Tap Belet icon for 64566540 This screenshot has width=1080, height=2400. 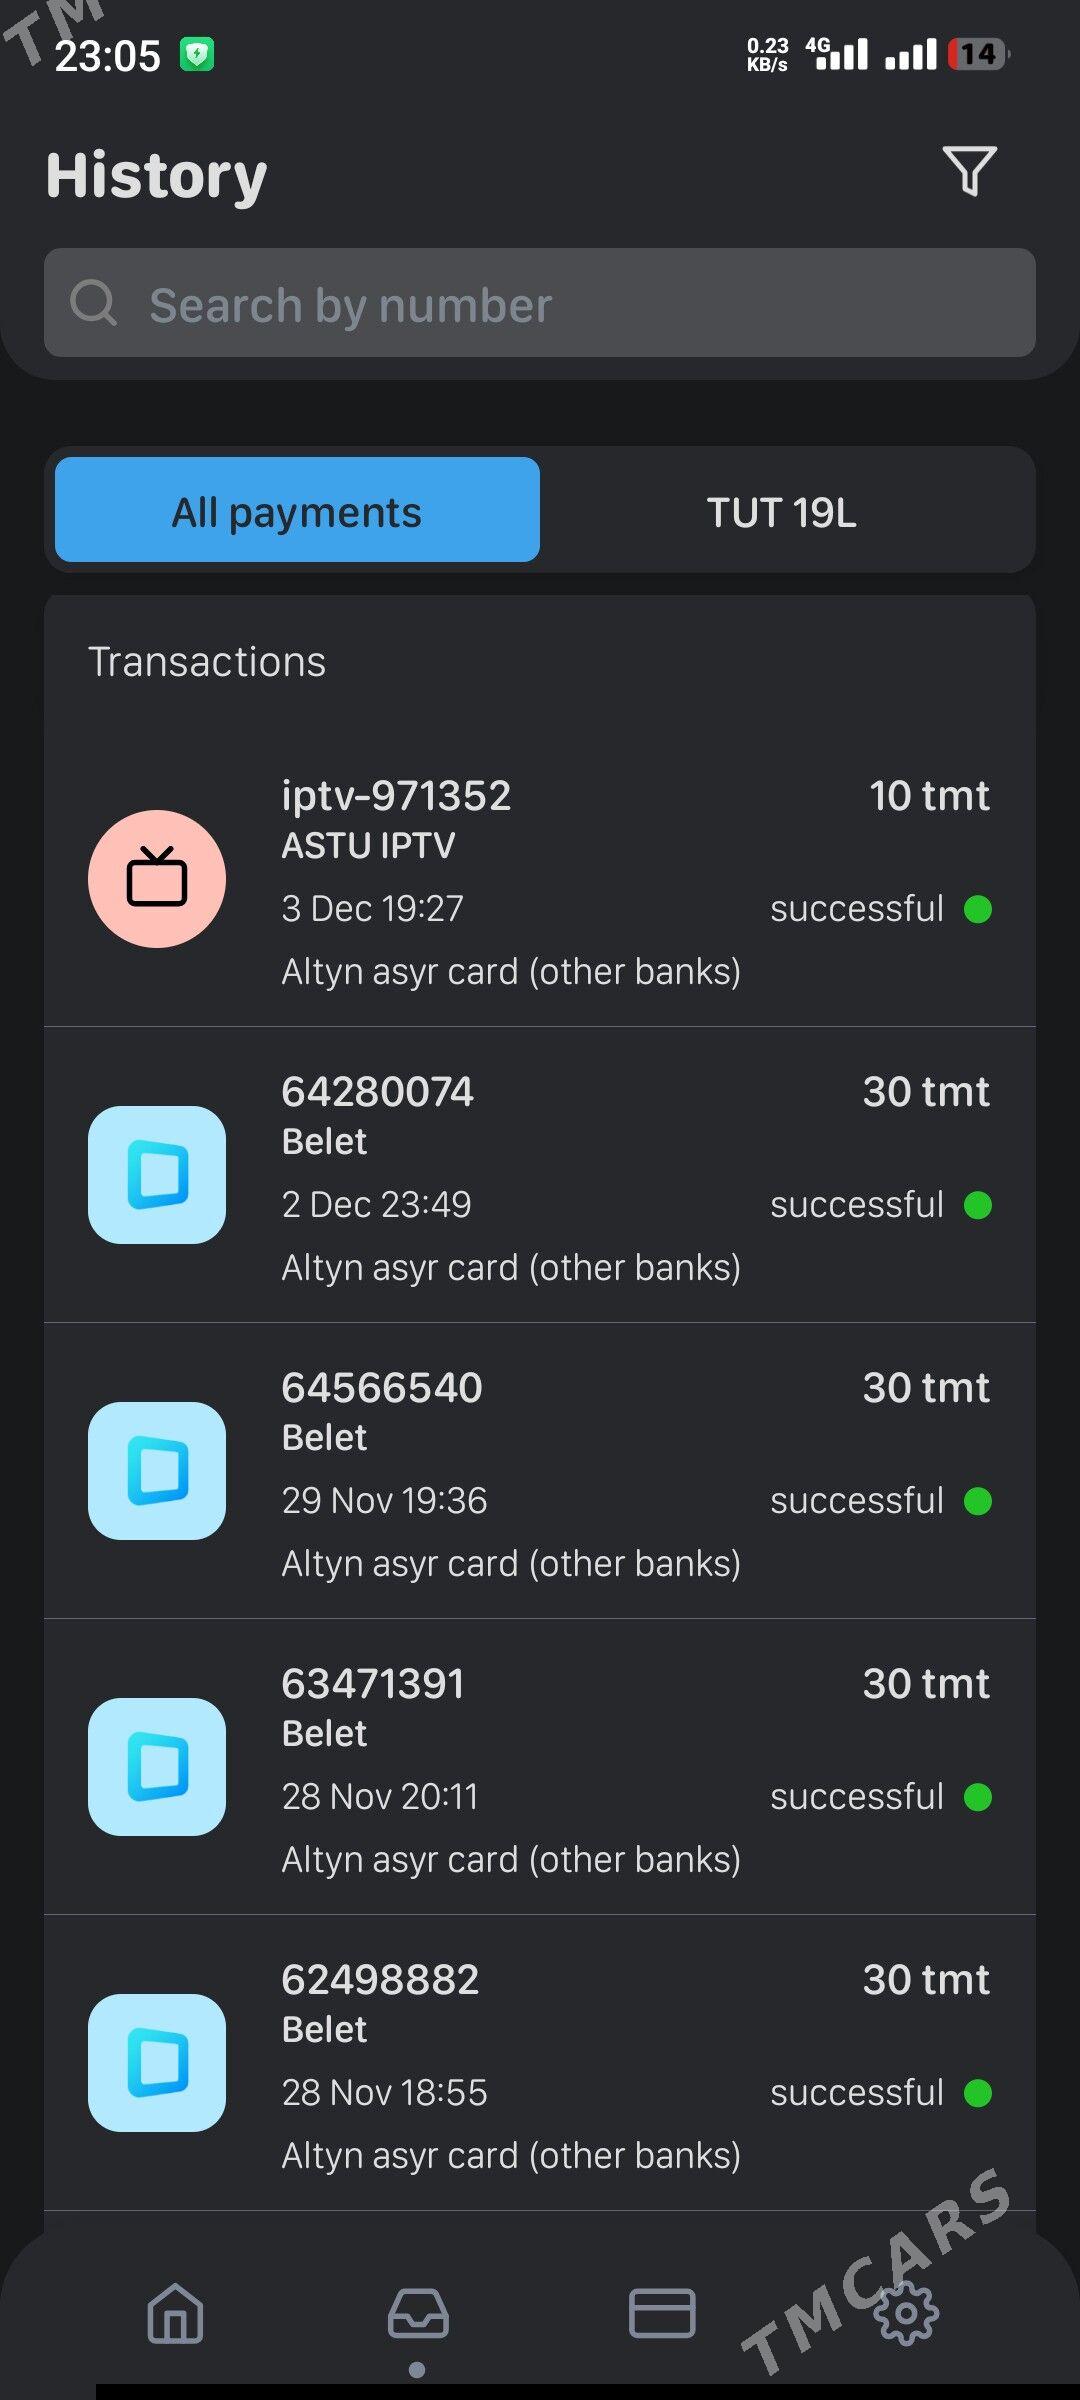[157, 1471]
